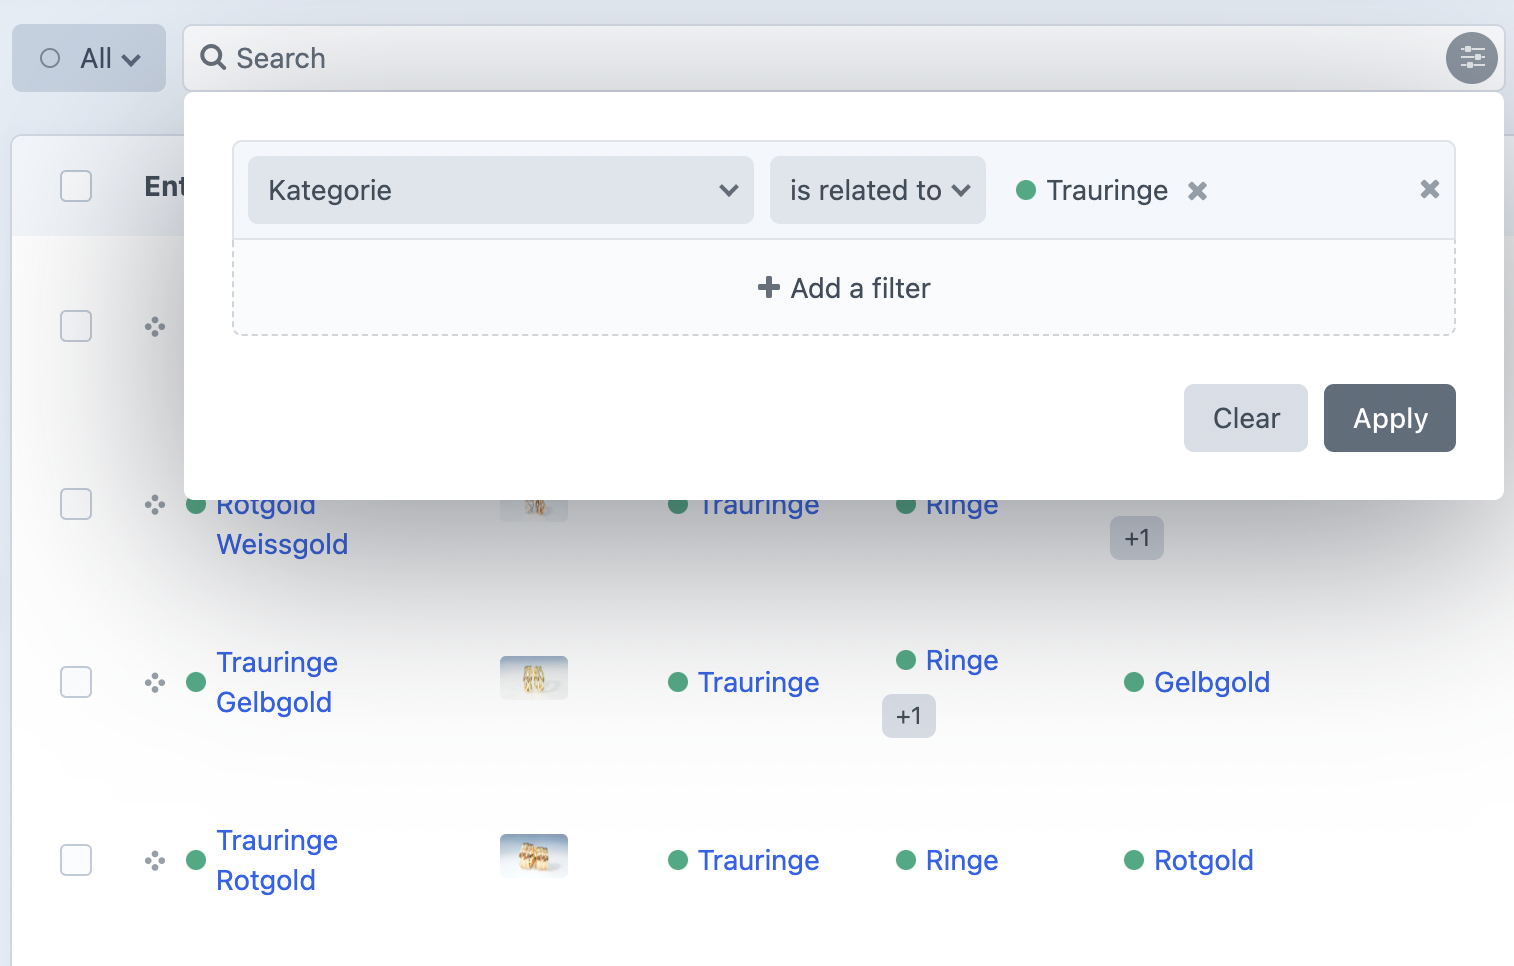Click the filter settings icon in the search bar
The image size is (1514, 966).
[1471, 58]
